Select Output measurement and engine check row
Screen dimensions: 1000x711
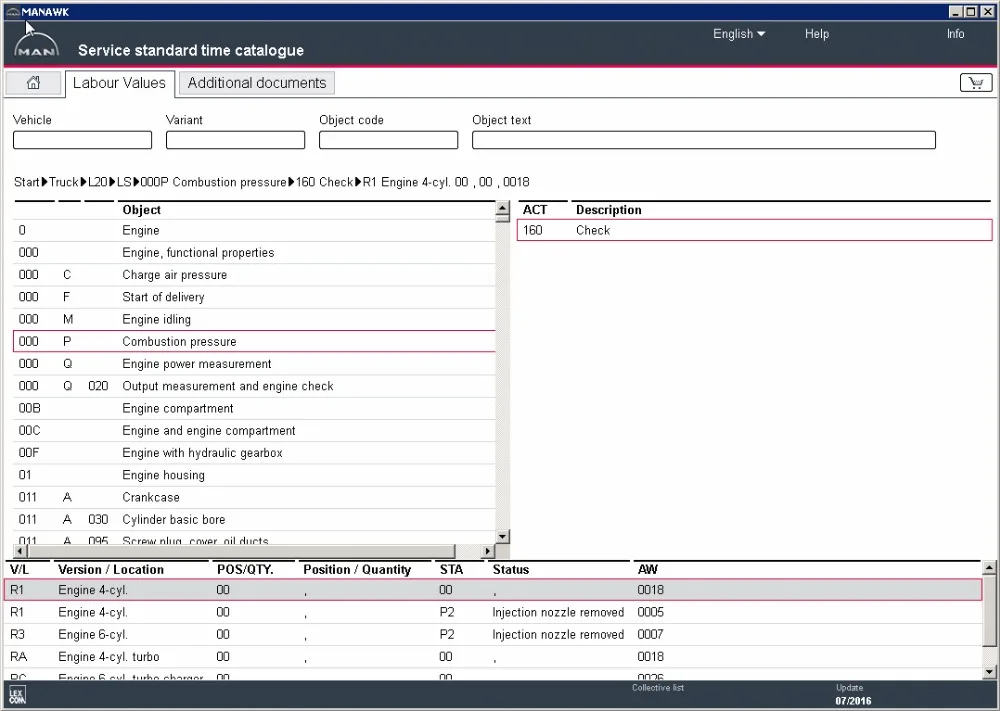[254, 386]
